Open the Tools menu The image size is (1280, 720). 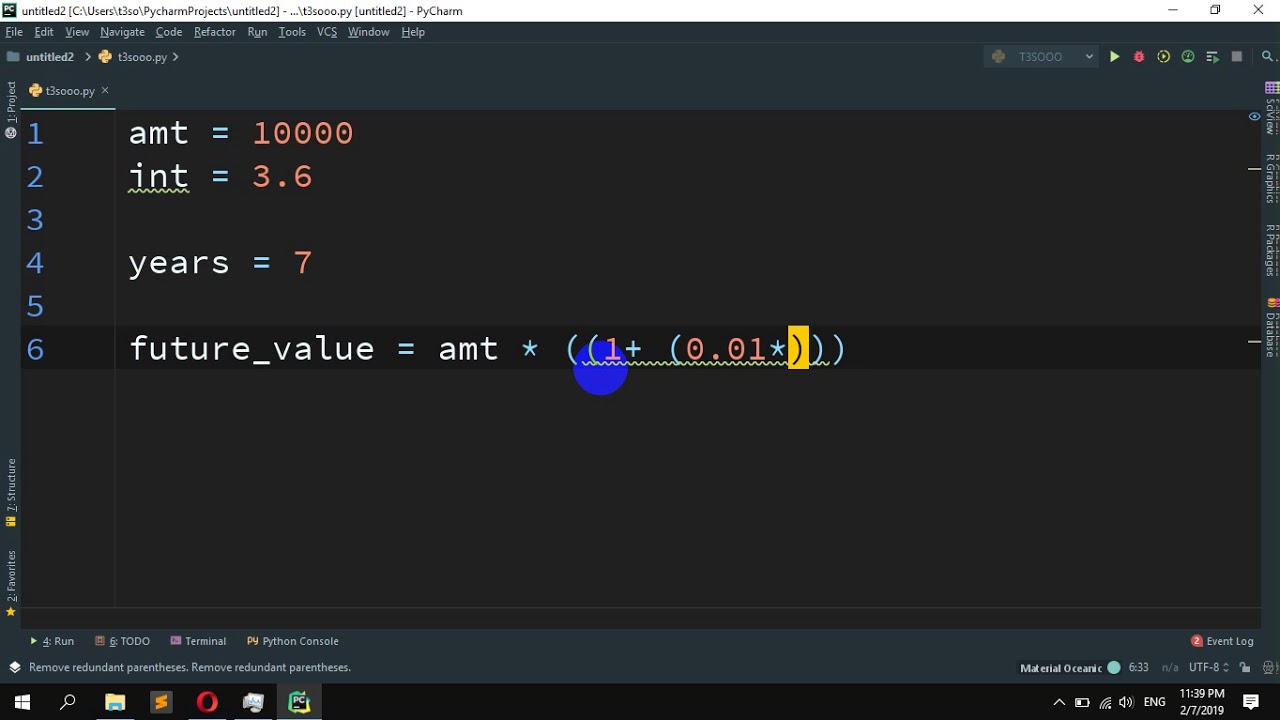(292, 32)
